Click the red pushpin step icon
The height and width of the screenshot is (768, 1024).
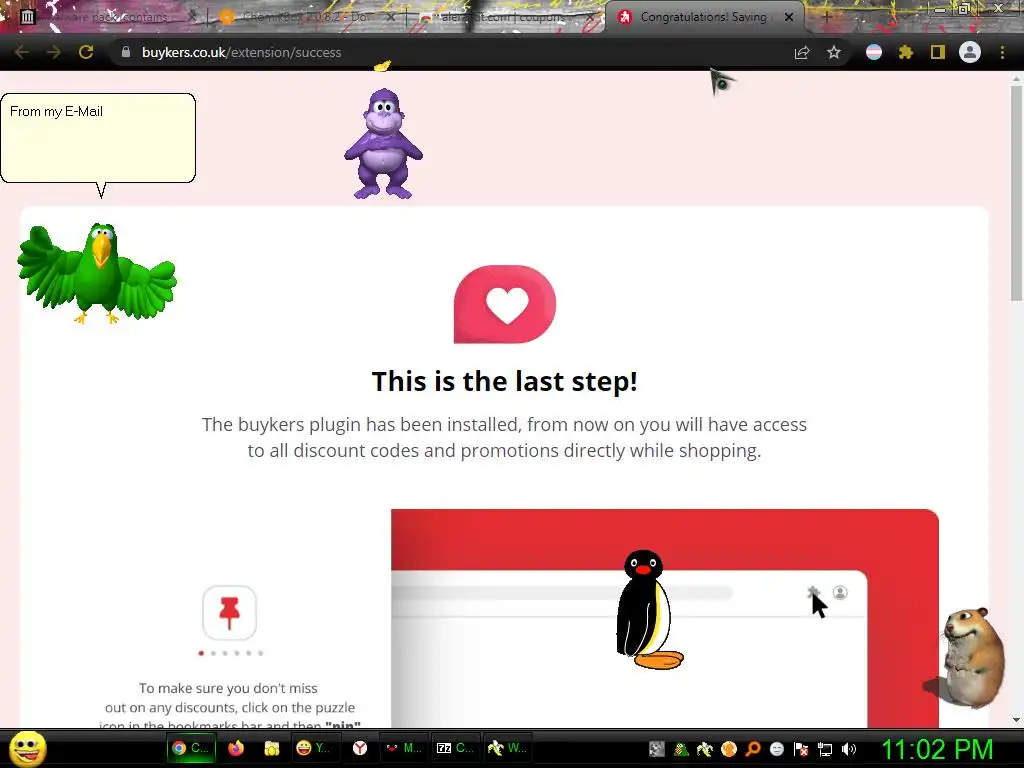[229, 613]
